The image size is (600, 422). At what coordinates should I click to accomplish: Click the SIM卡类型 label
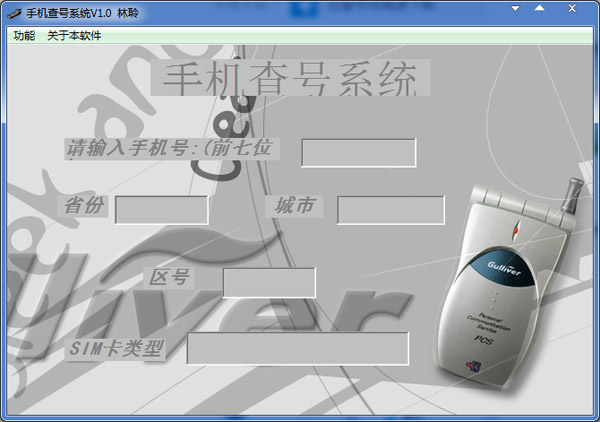(x=114, y=349)
